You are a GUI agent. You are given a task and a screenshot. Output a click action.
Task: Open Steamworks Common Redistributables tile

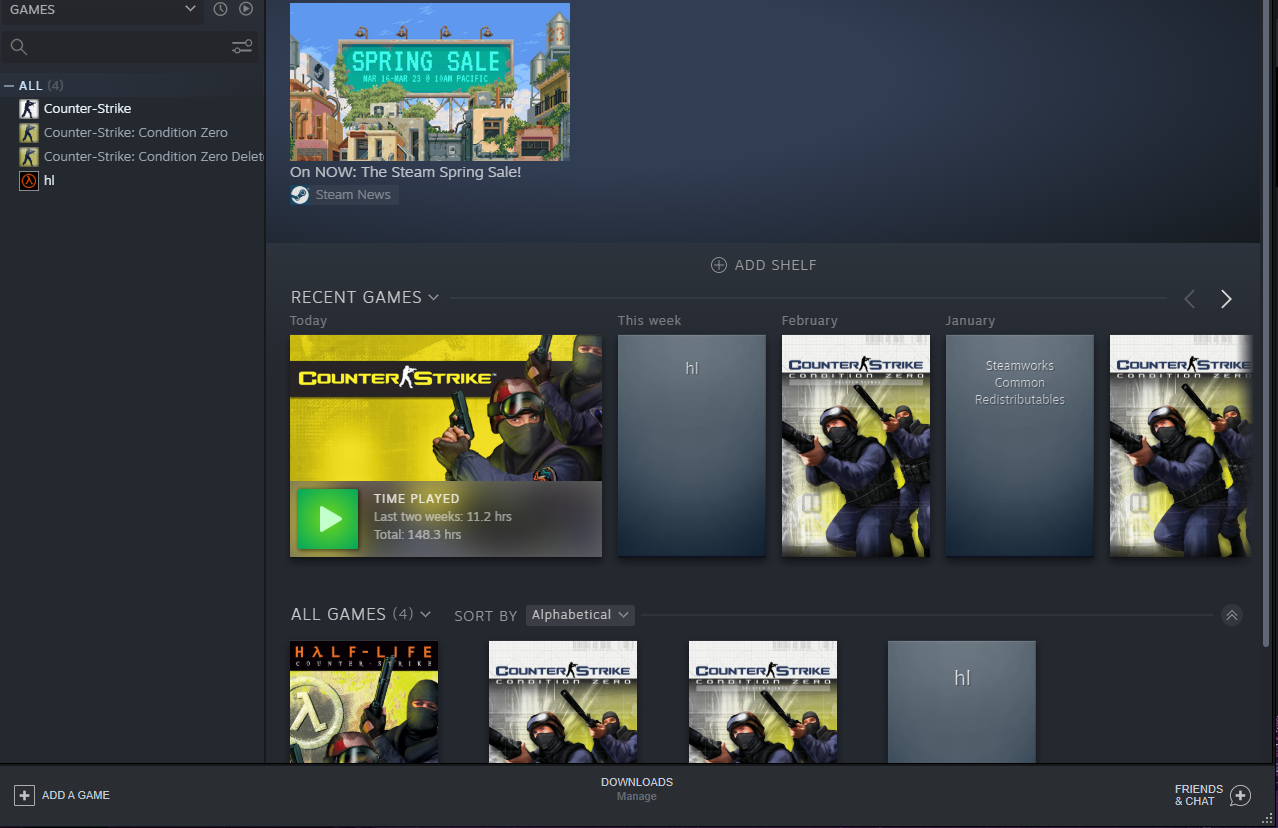[x=1019, y=445]
